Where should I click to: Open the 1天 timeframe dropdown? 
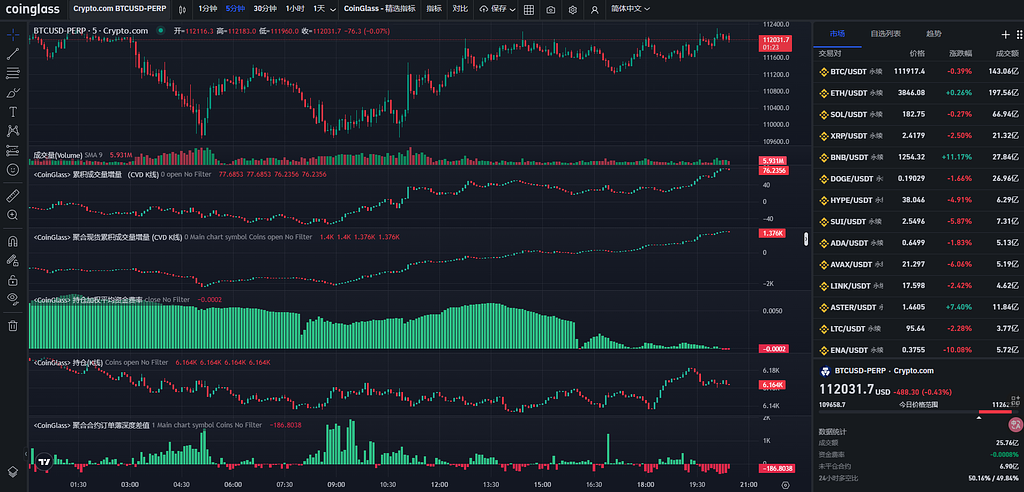322,9
